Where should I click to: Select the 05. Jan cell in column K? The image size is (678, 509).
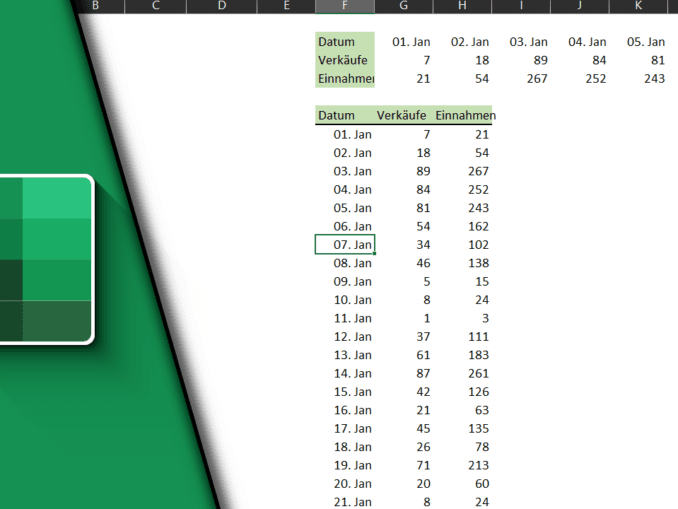pyautogui.click(x=645, y=42)
